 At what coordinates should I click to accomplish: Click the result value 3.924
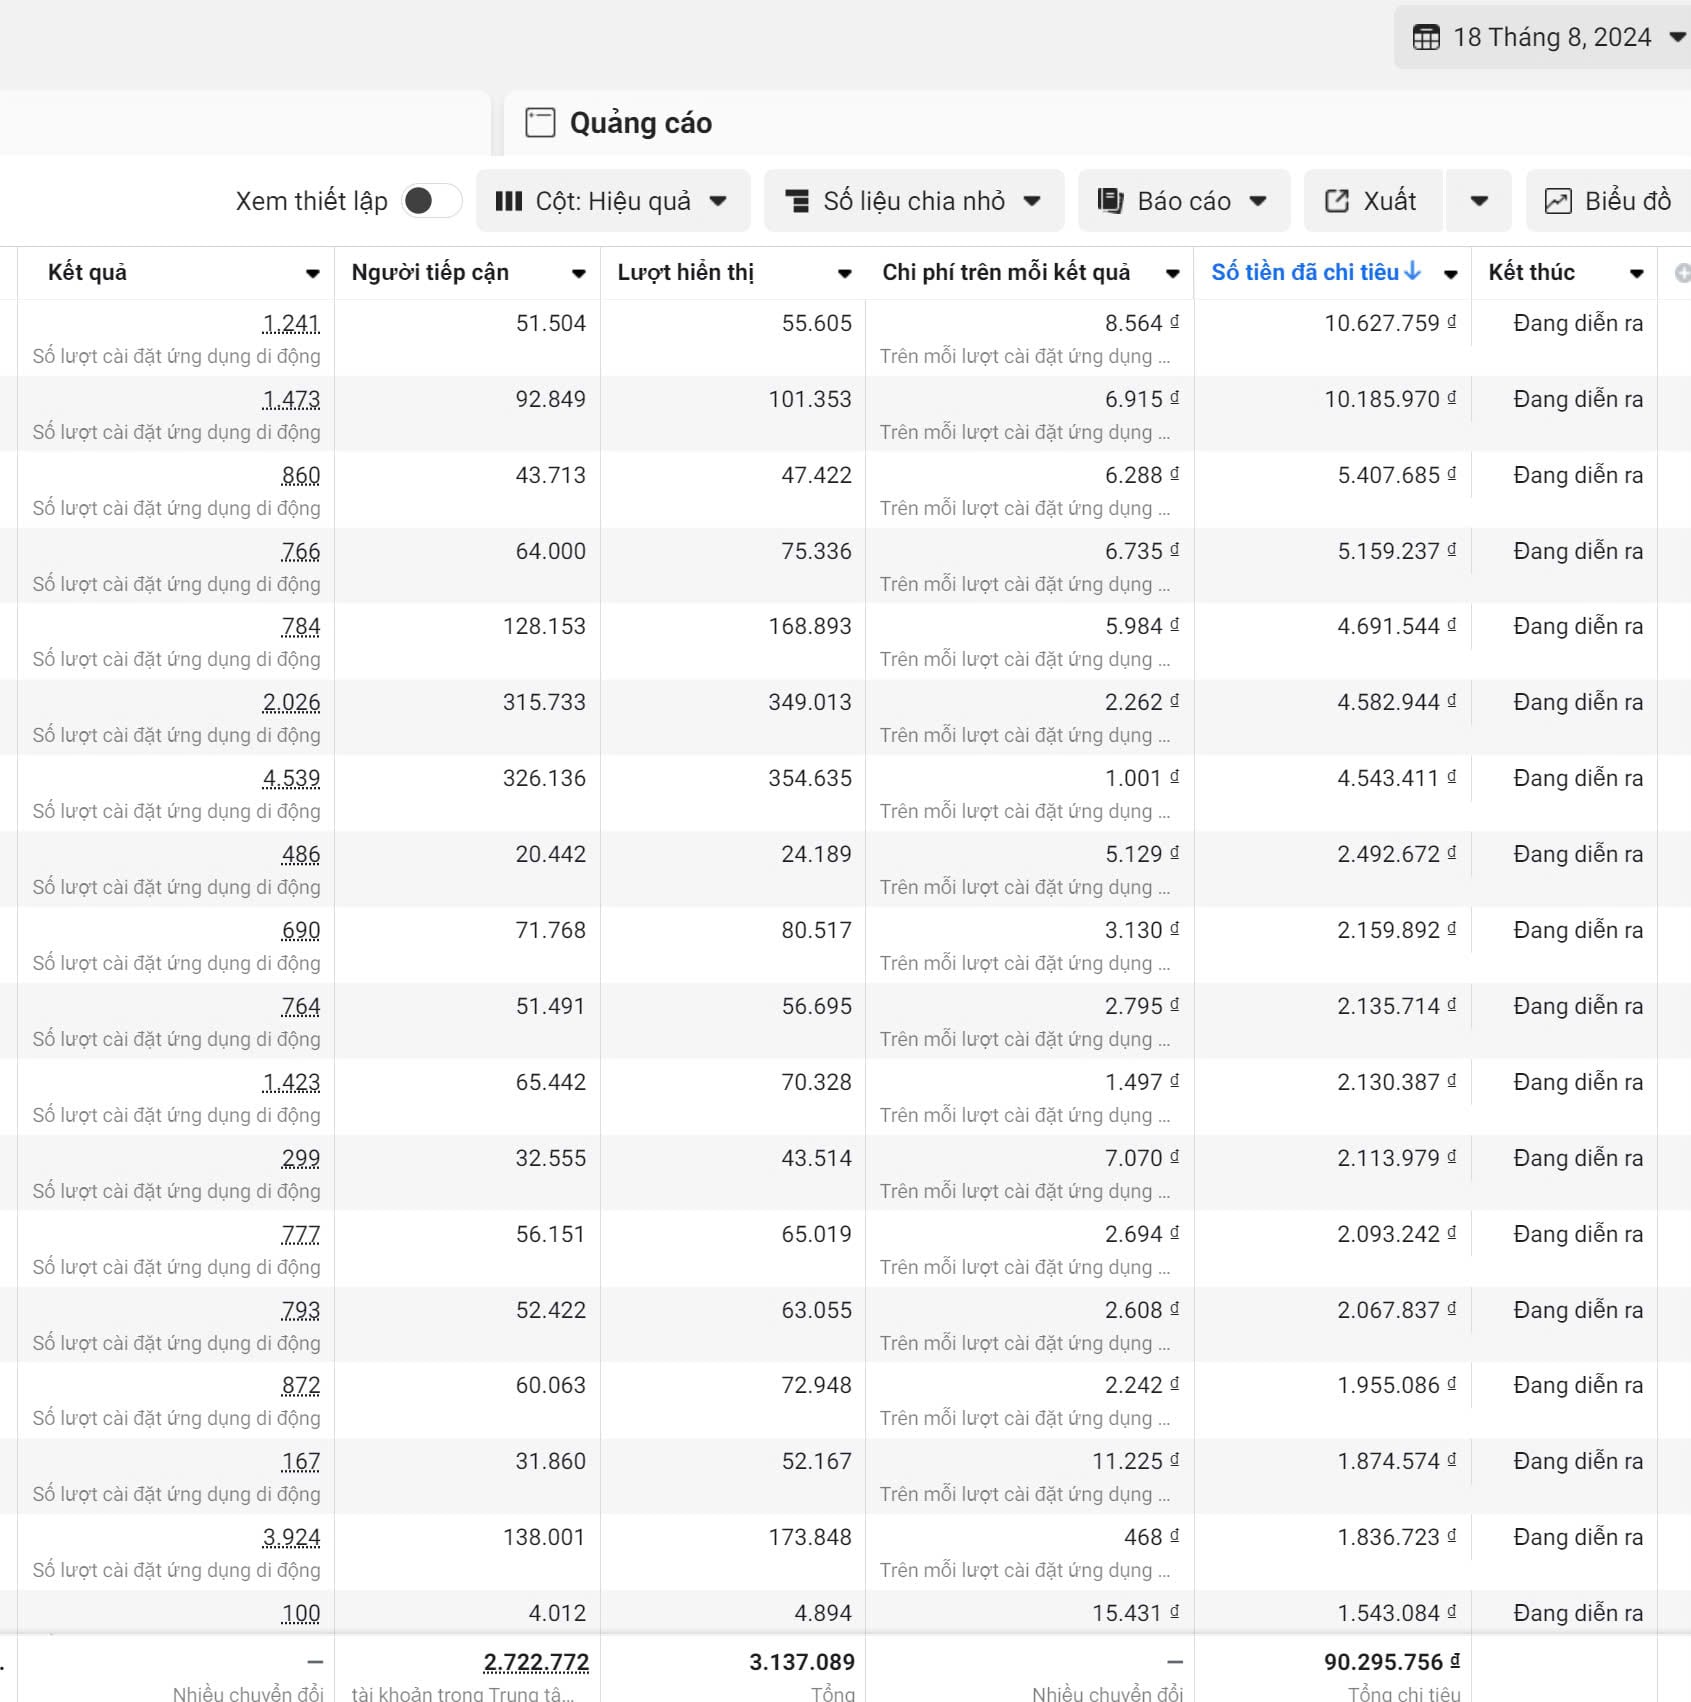(291, 1538)
